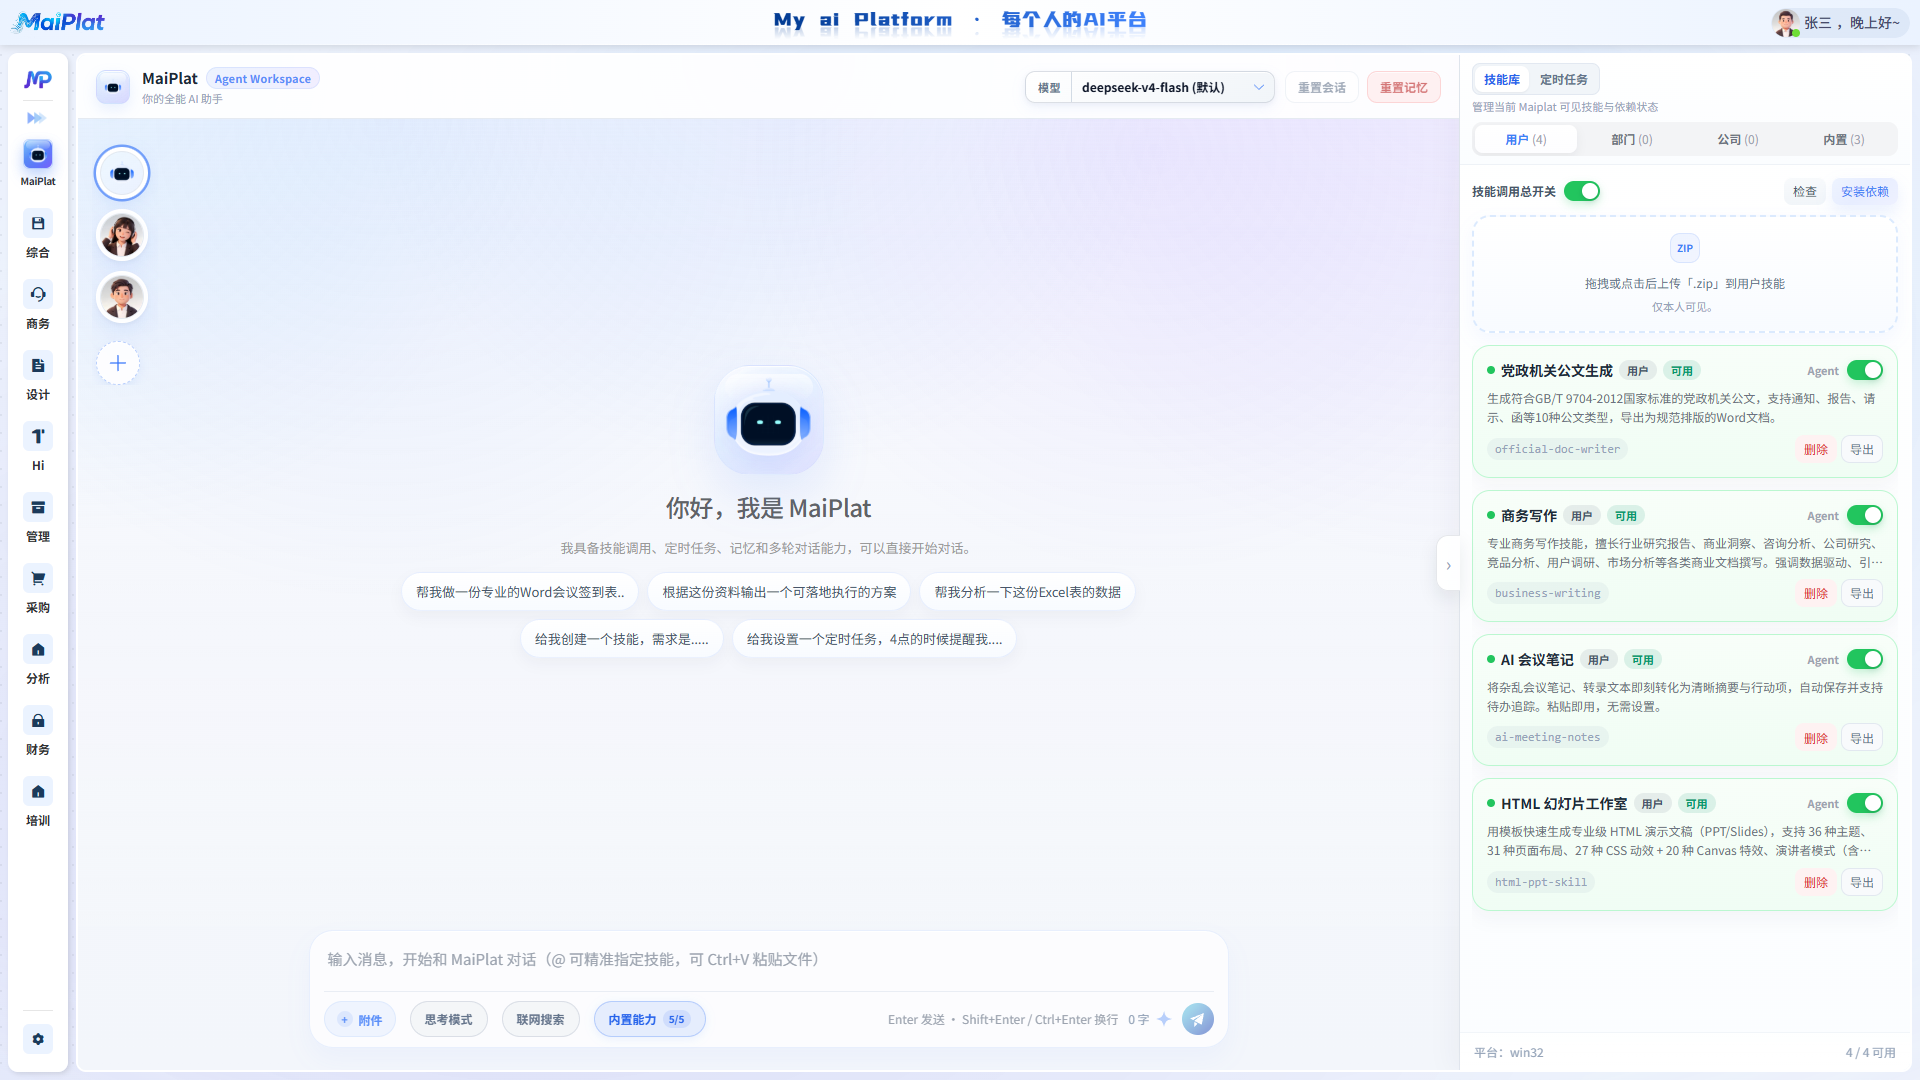
Task: Delete the HTML 幻灯片工作室 skill
Action: click(x=1815, y=882)
